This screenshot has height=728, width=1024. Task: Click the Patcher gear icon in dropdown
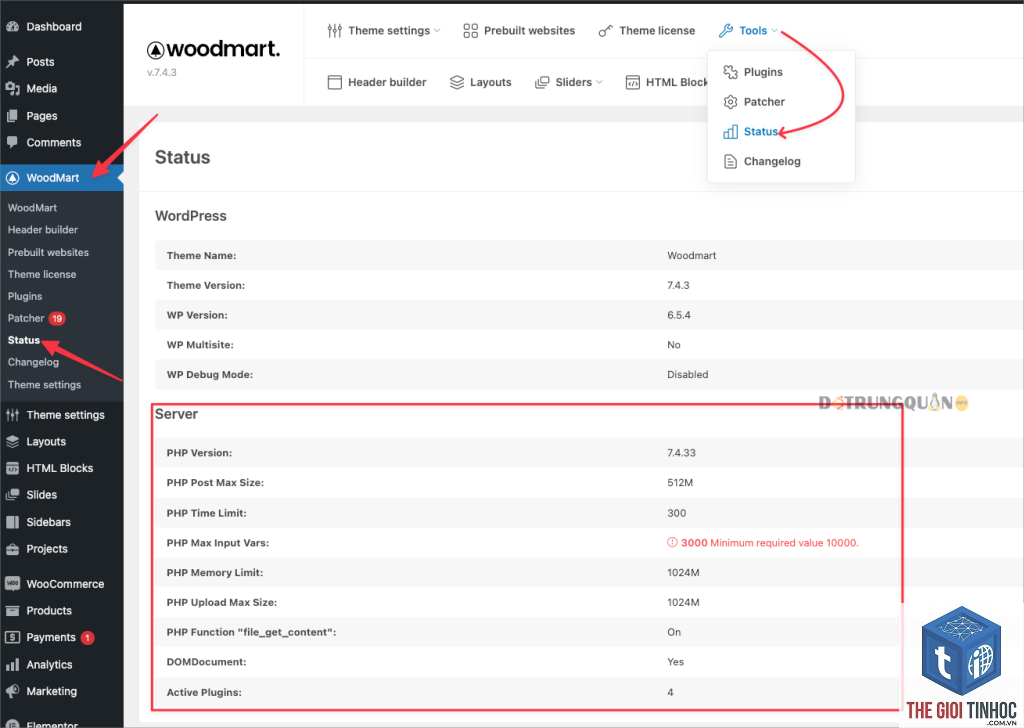730,102
